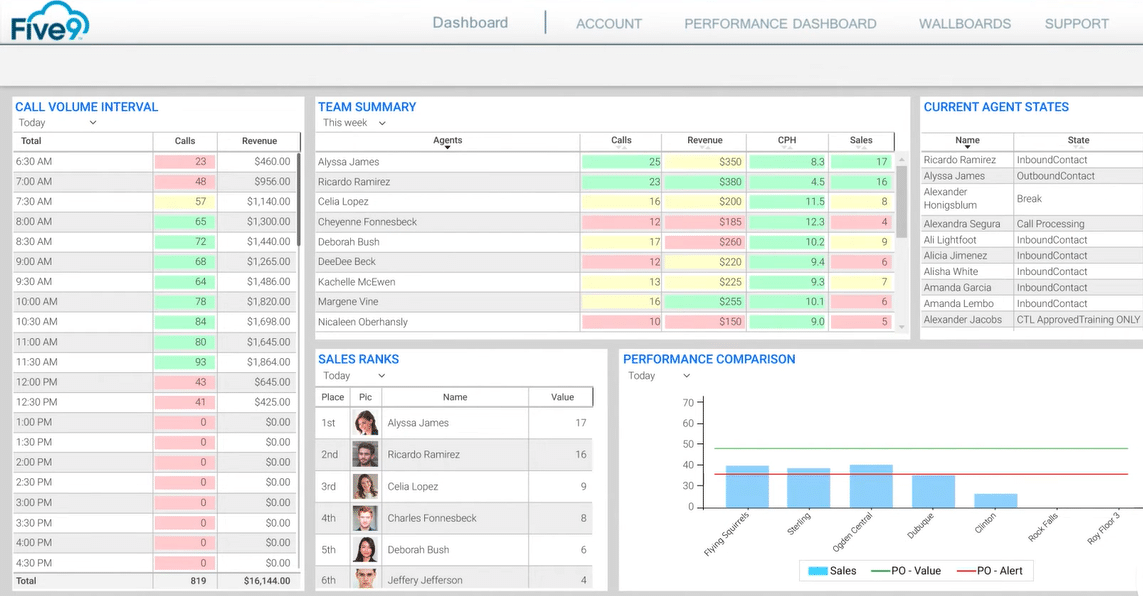Click Celia Lopez avatar in Sales Ranks
This screenshot has width=1143, height=596.
366,487
